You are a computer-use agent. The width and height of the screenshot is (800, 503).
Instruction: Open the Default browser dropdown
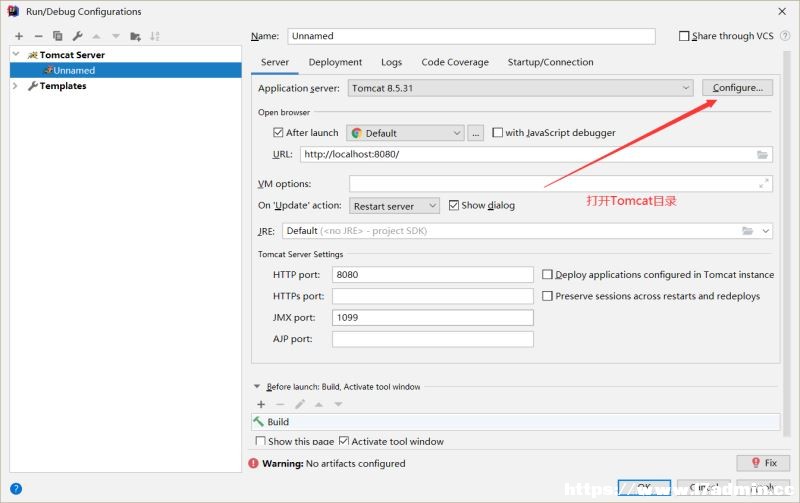coord(405,133)
